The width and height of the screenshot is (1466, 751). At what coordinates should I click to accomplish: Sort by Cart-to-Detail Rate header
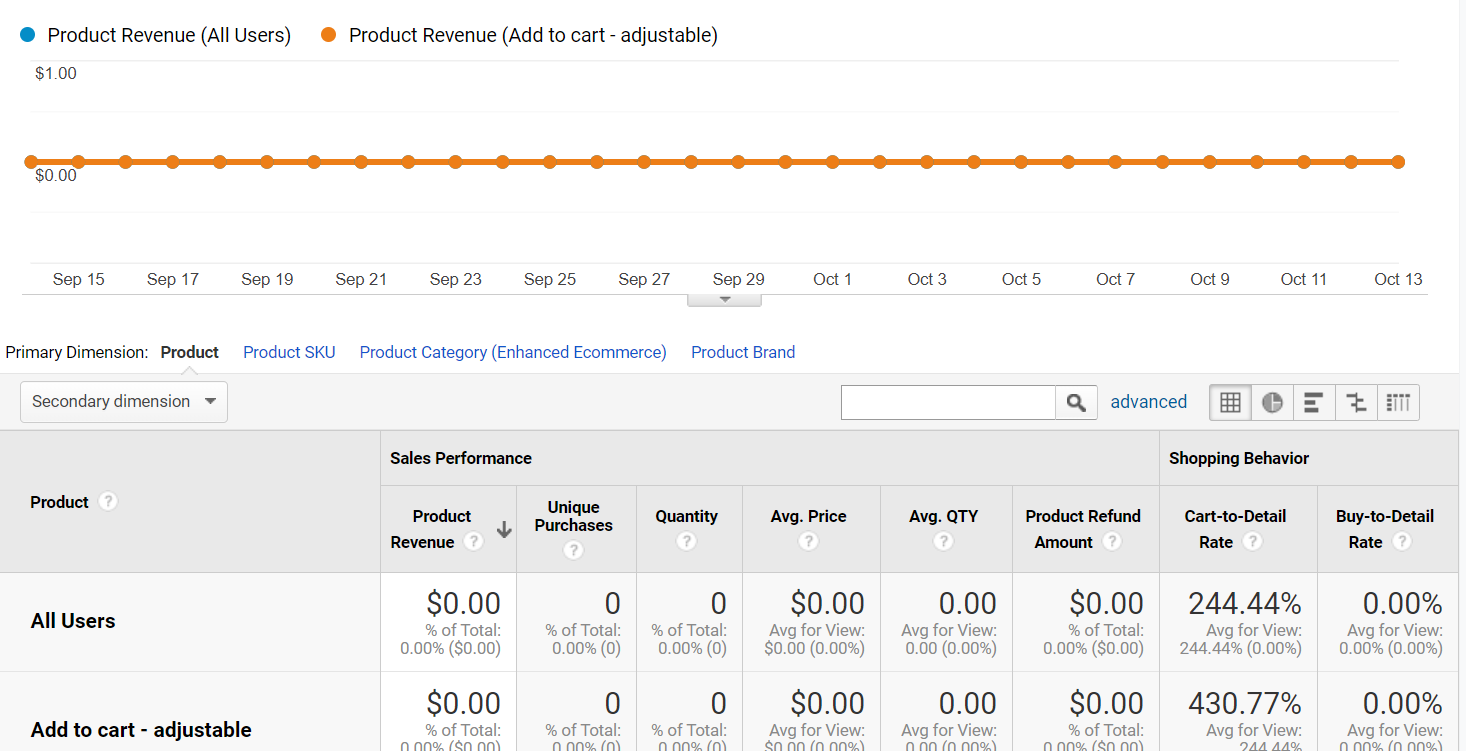pos(1235,529)
